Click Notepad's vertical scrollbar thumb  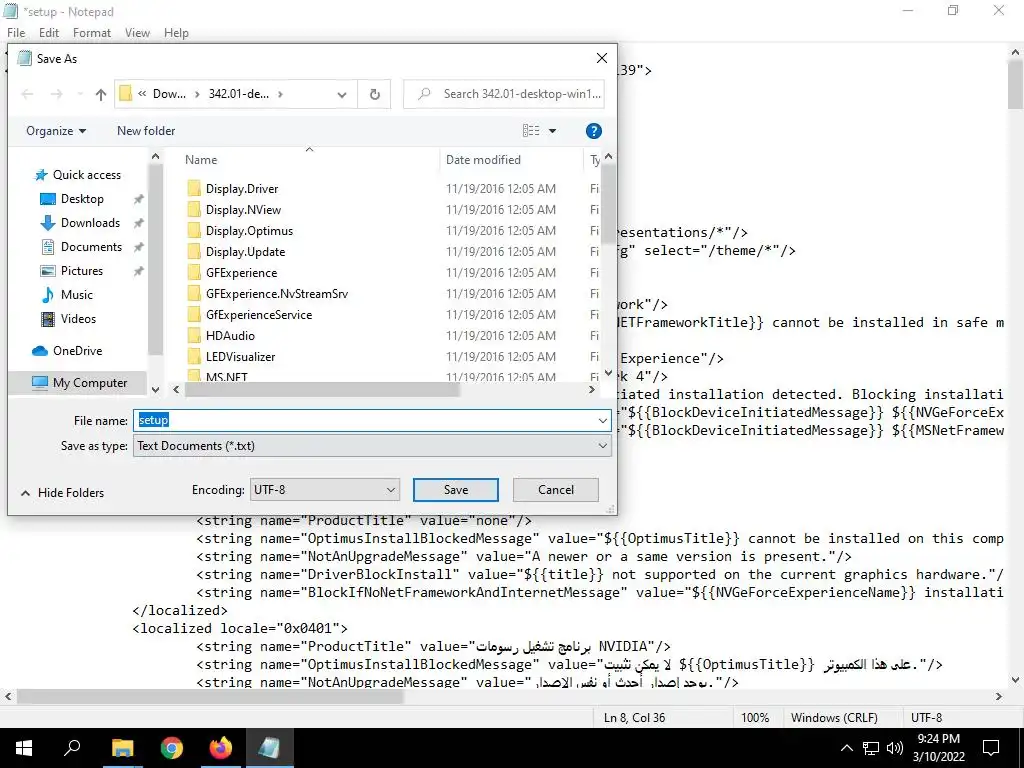click(x=1016, y=84)
